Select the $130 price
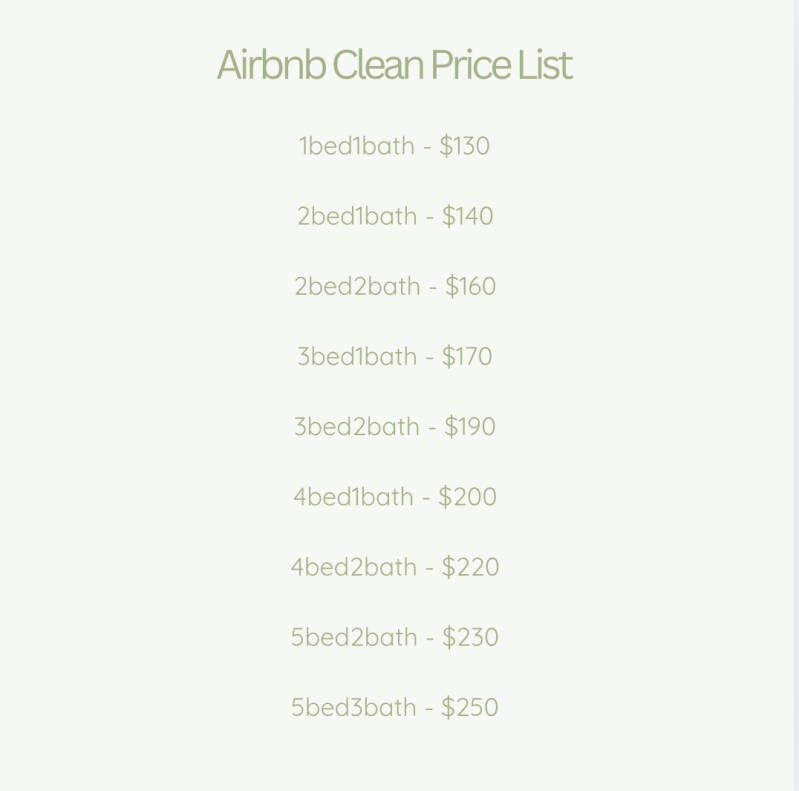 (465, 146)
